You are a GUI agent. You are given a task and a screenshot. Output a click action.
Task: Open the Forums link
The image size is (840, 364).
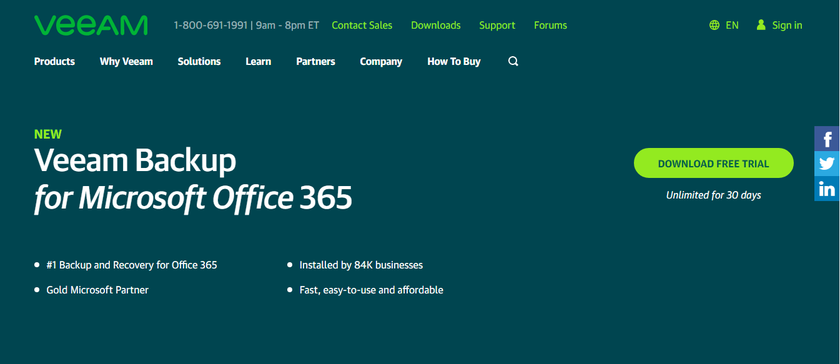[550, 25]
